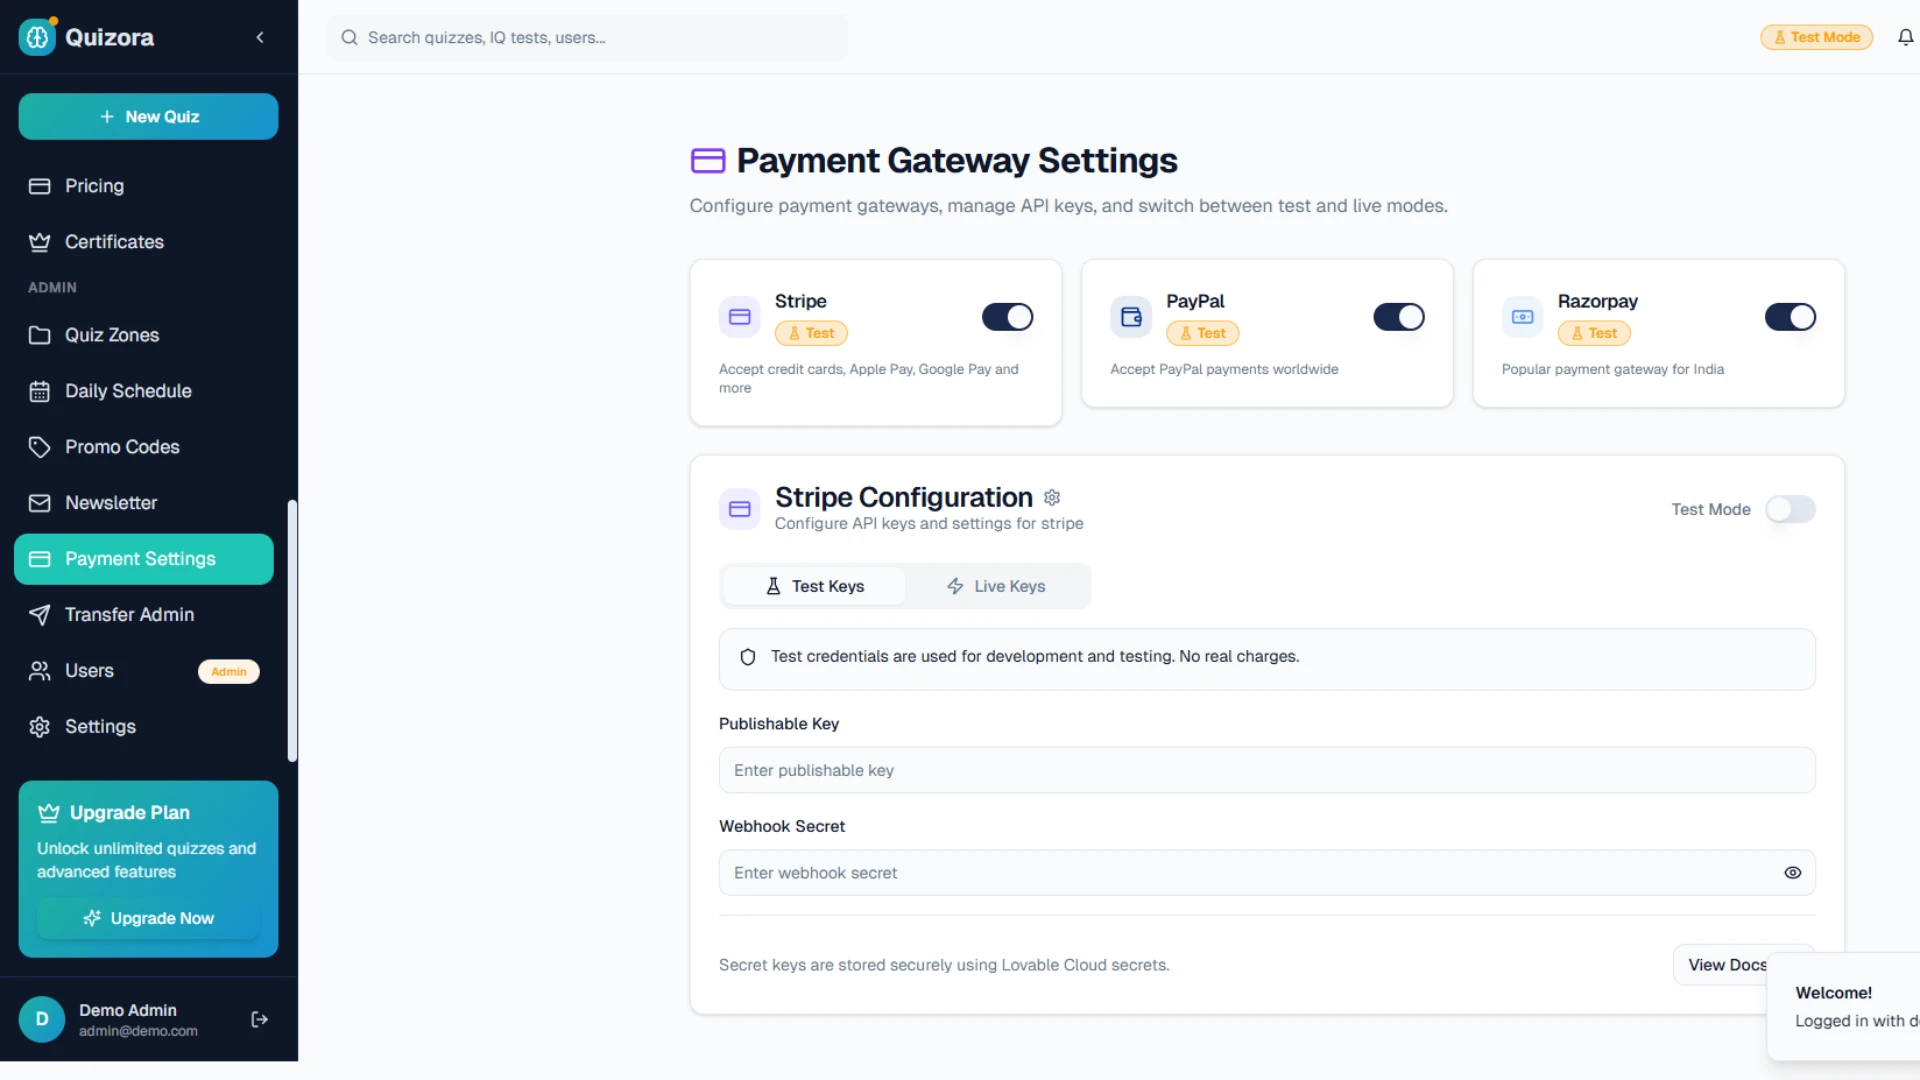Click the Admin badge next to Users

pos(229,672)
